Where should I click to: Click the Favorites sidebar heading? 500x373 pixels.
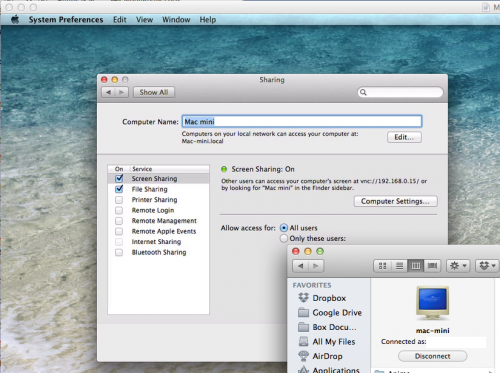click(312, 285)
